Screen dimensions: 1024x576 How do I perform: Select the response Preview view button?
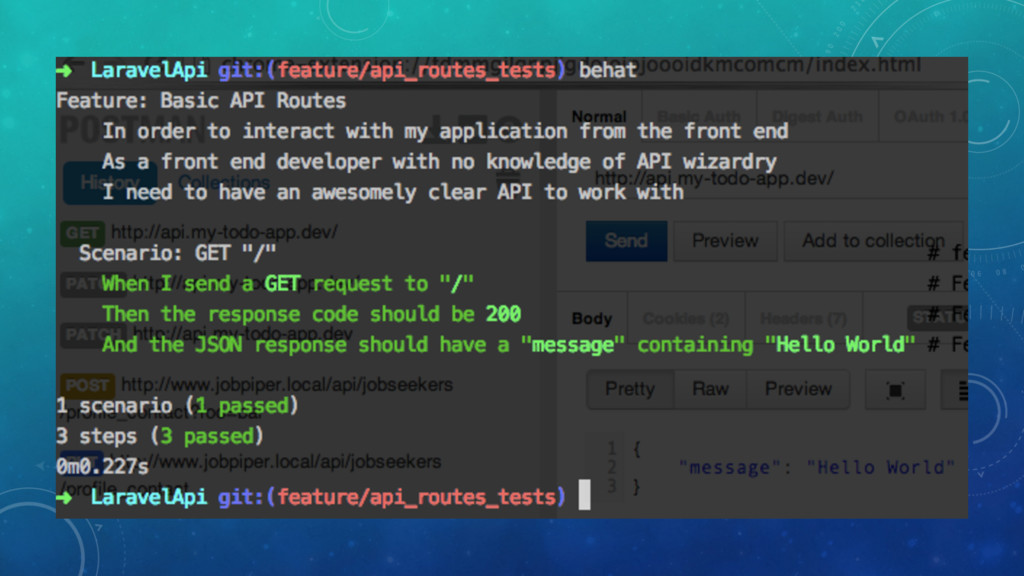tap(798, 389)
